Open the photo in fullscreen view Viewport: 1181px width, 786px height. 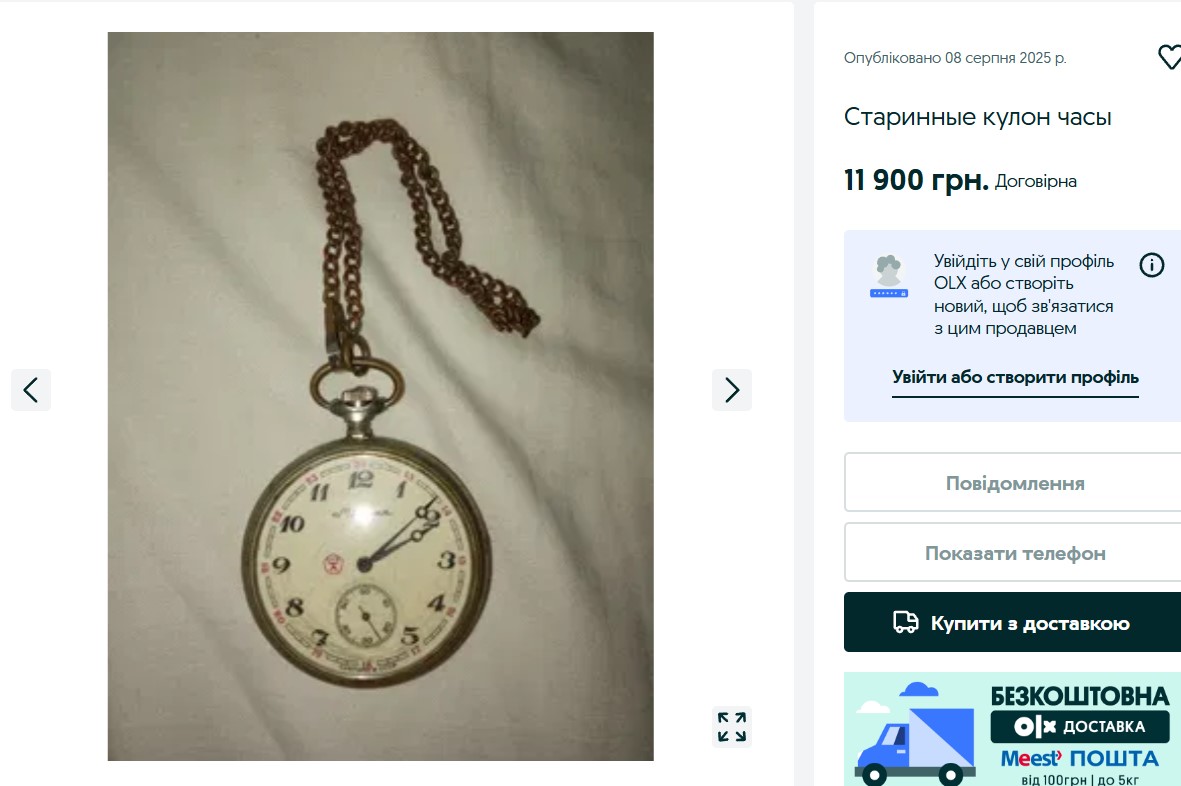(x=732, y=727)
